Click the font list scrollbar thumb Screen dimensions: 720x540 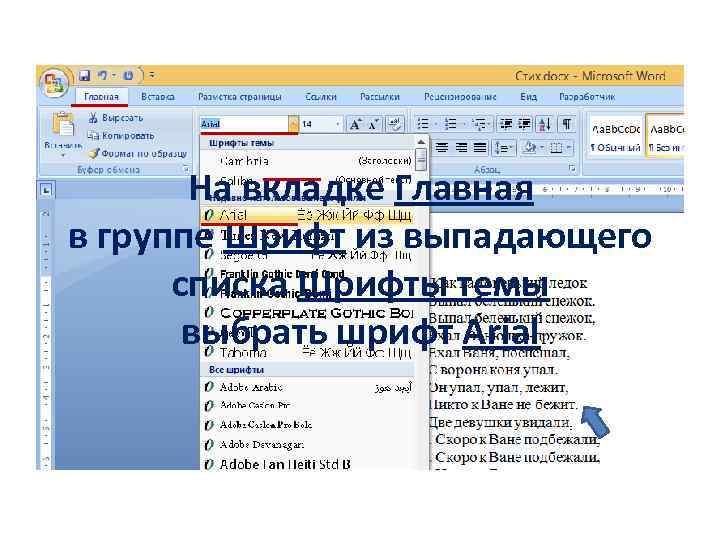pyautogui.click(x=421, y=160)
